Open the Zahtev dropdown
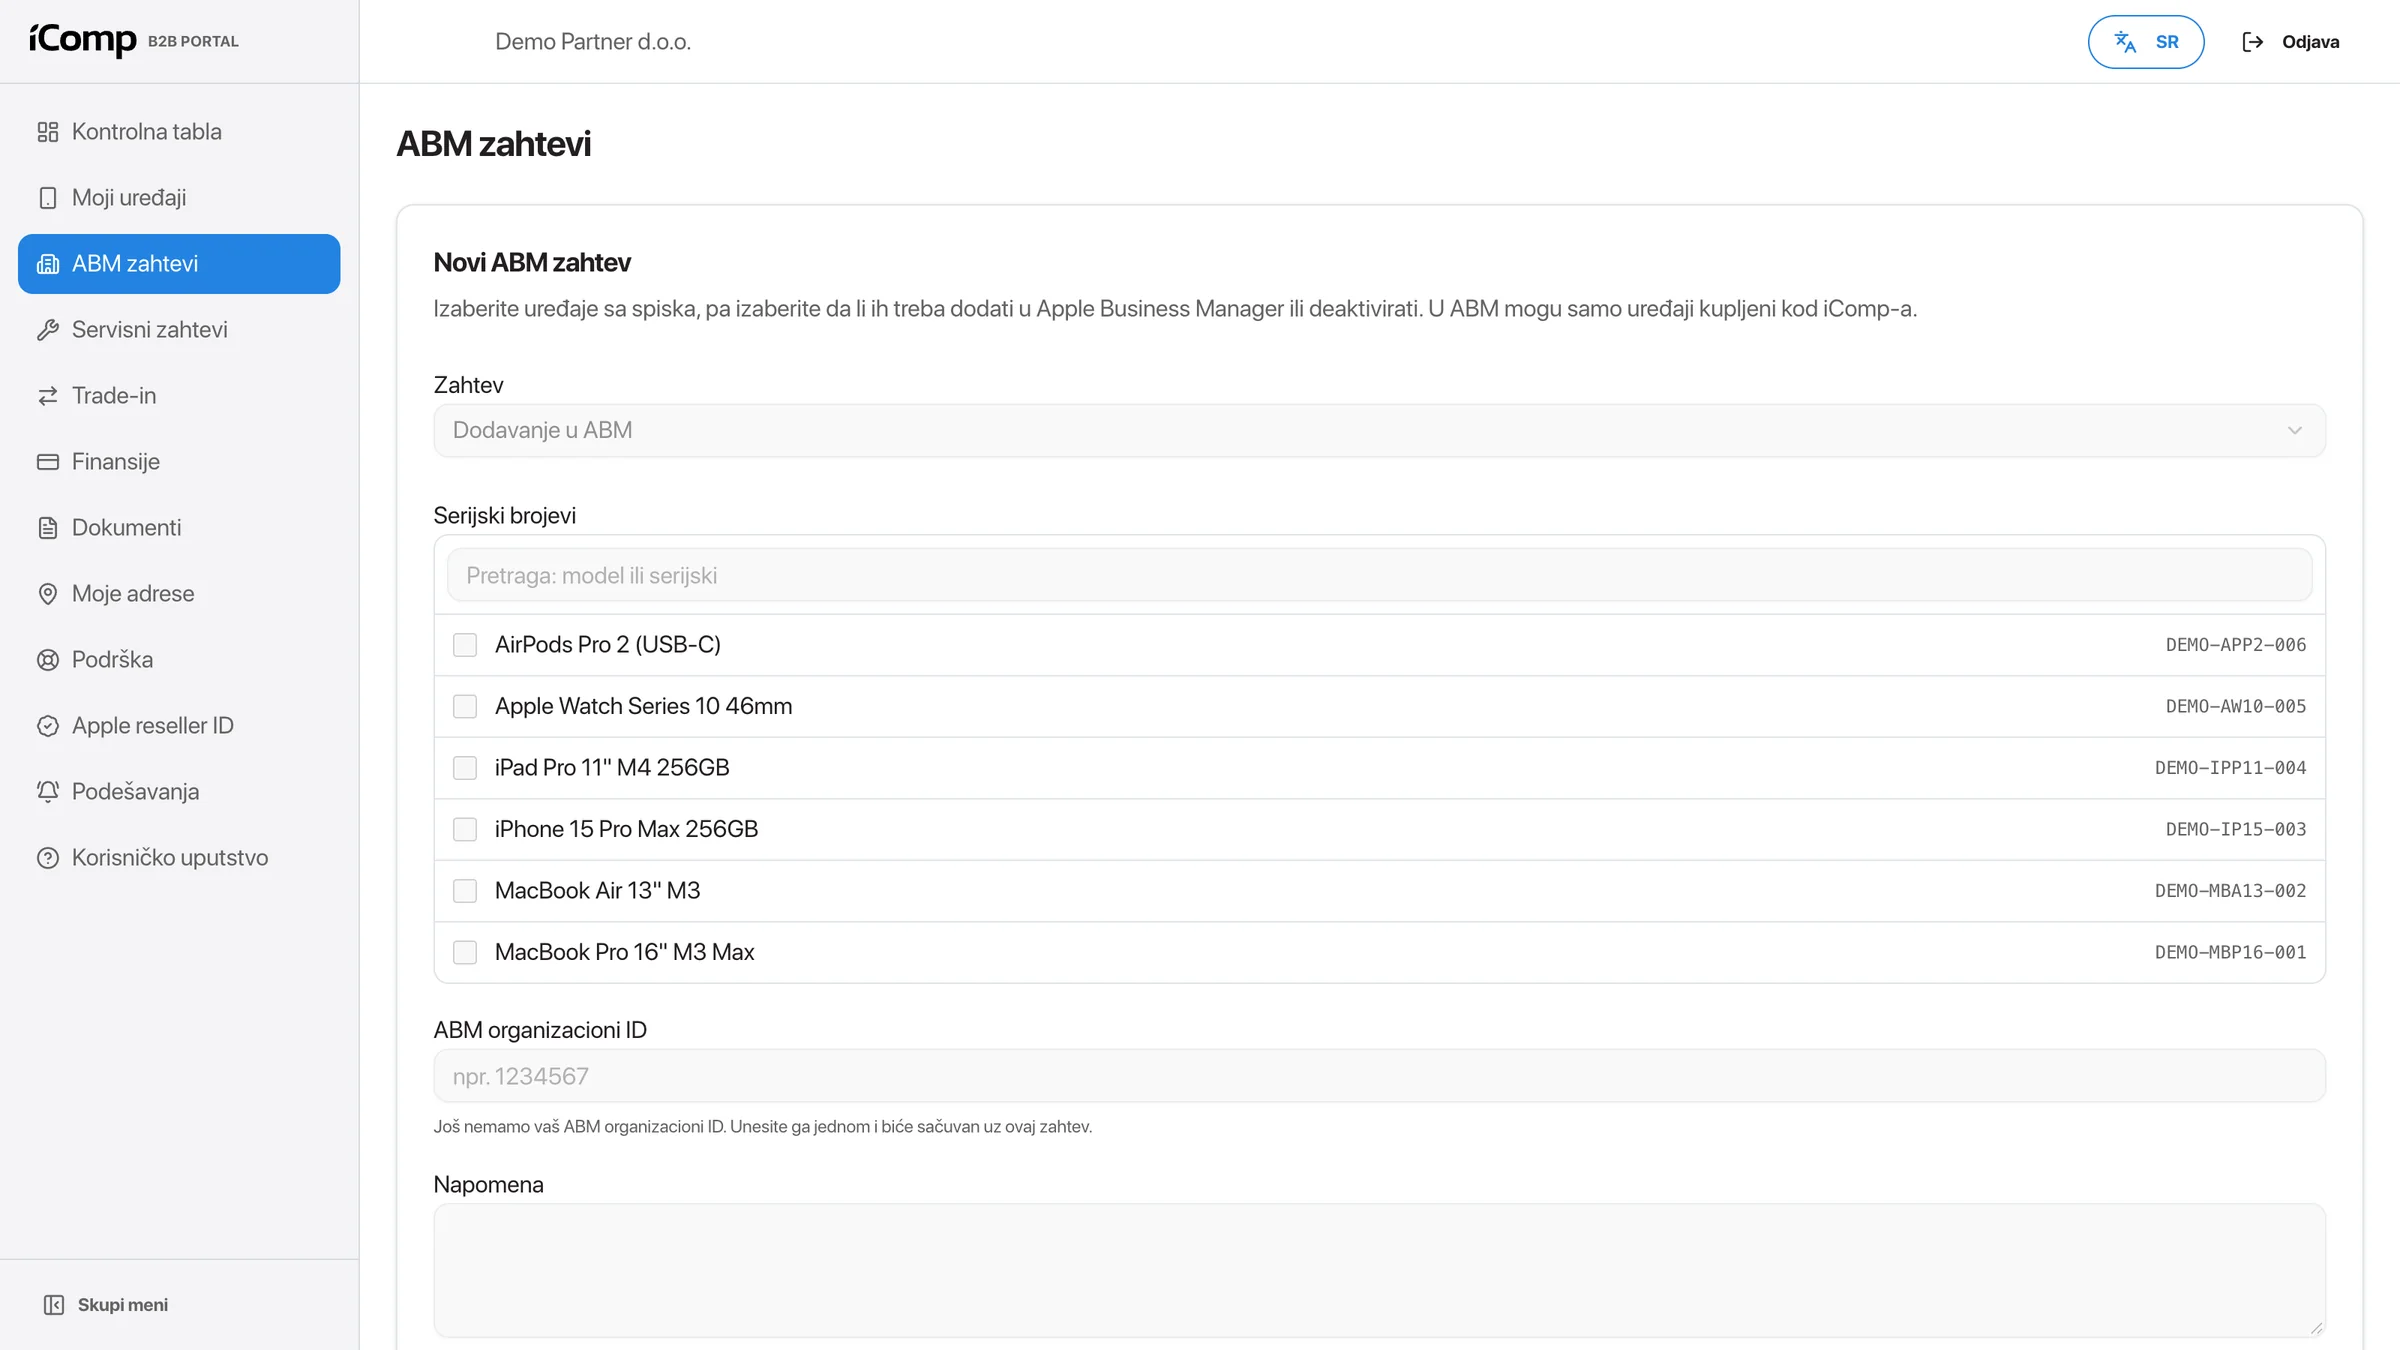Screen dimensions: 2400x1350 click(x=1379, y=431)
